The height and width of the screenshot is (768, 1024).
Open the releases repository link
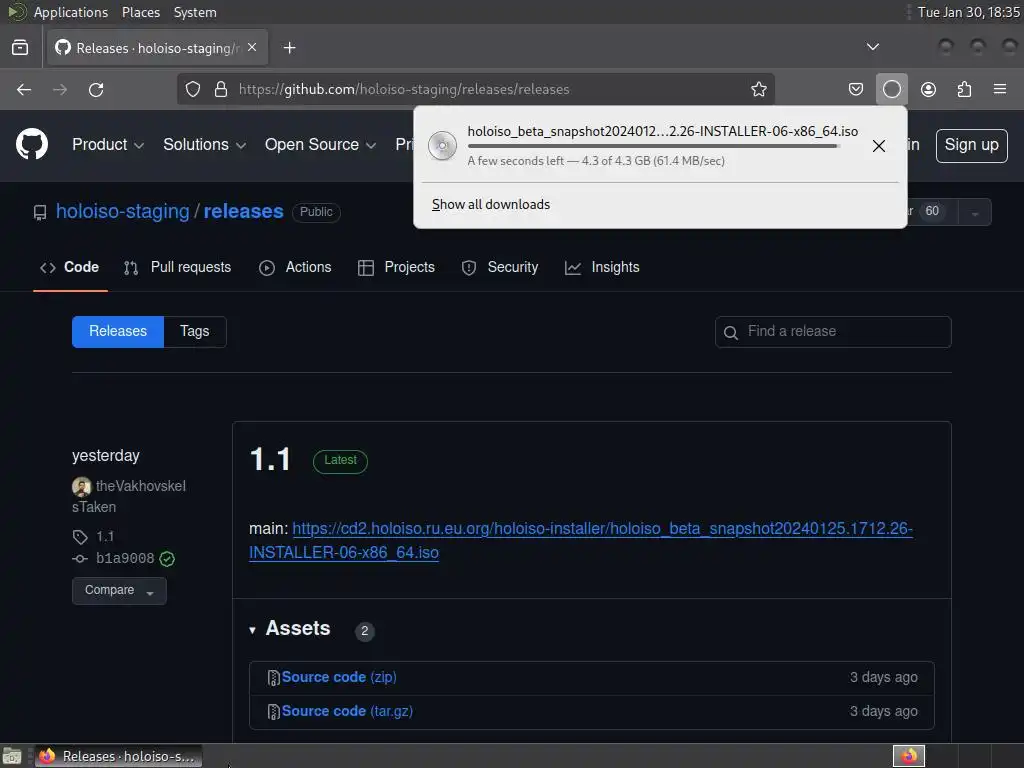[244, 212]
